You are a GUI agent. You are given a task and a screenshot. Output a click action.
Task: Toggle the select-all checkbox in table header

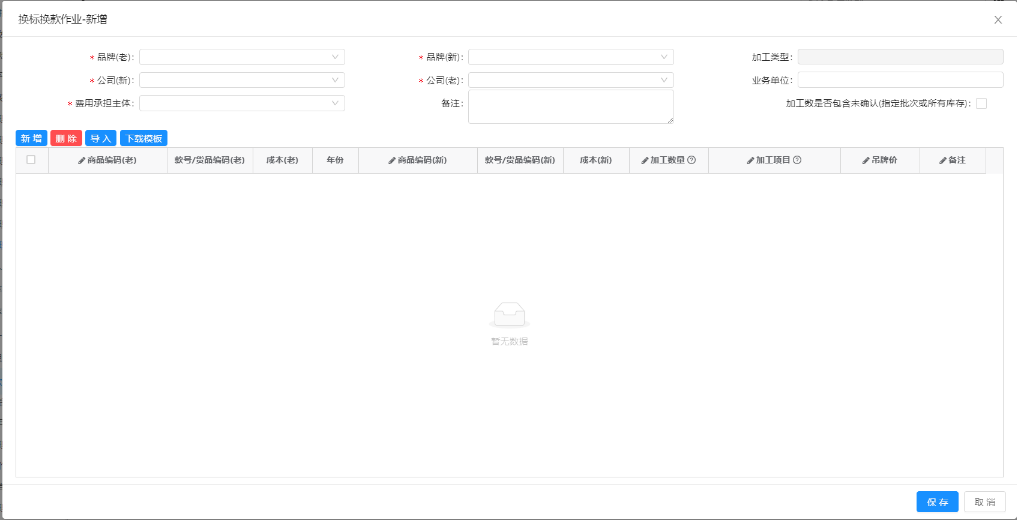click(31, 160)
